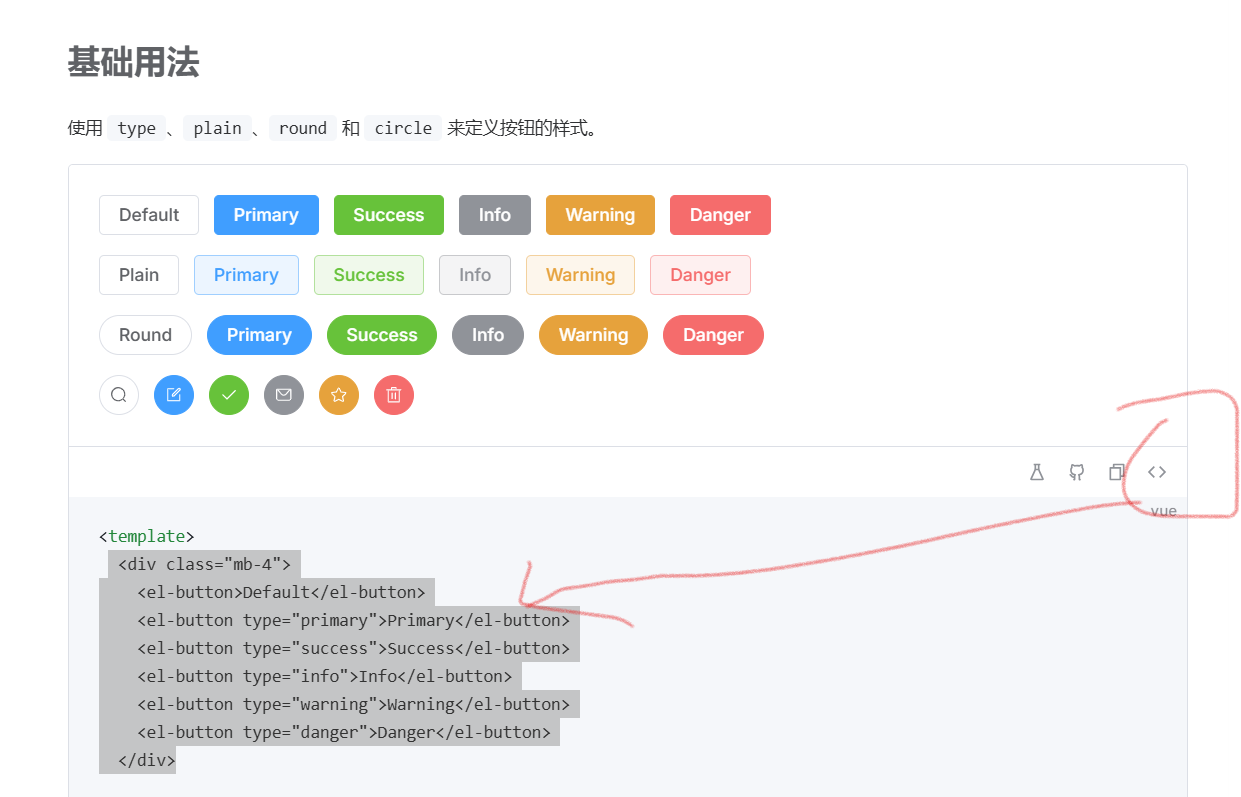Click the Default button
The image size is (1241, 797).
click(x=148, y=215)
